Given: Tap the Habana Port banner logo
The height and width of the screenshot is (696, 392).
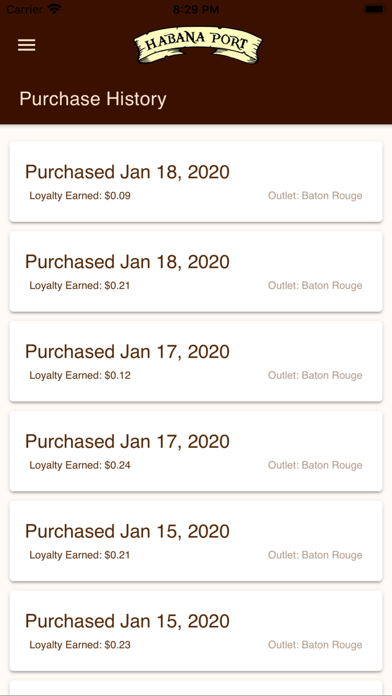Looking at the screenshot, I should point(198,45).
